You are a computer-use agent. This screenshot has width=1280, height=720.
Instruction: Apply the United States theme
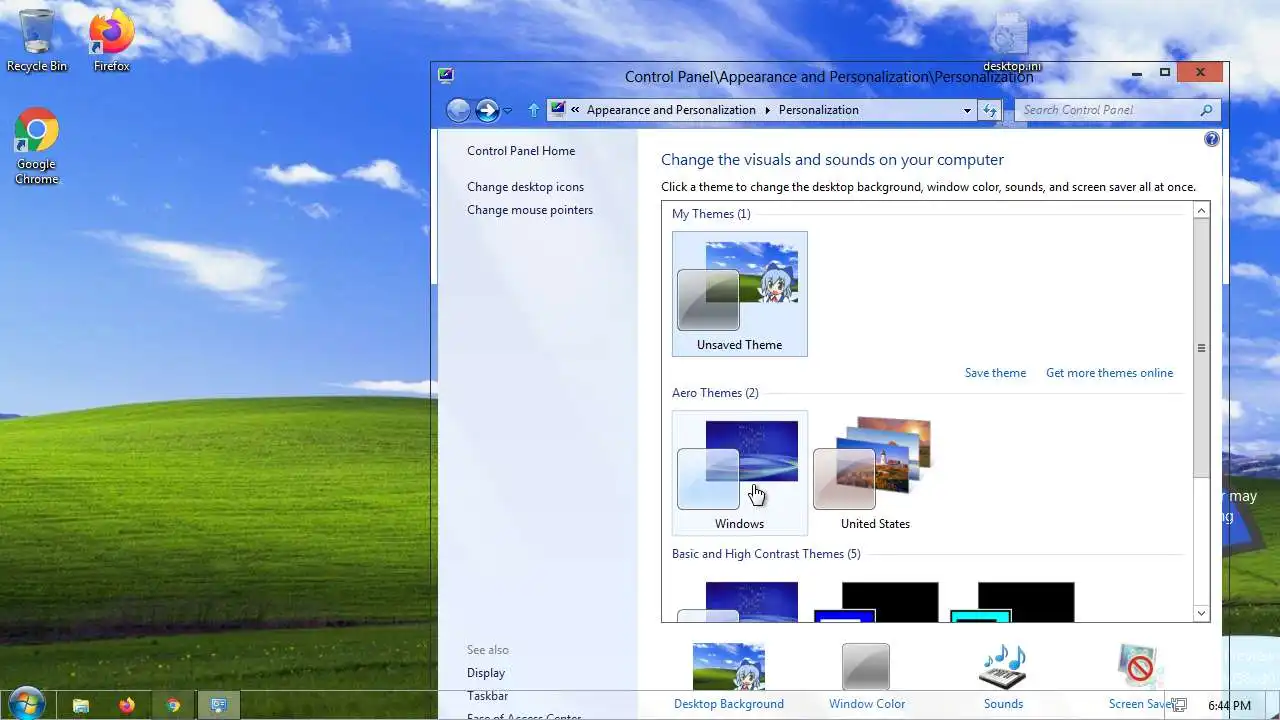click(x=875, y=473)
